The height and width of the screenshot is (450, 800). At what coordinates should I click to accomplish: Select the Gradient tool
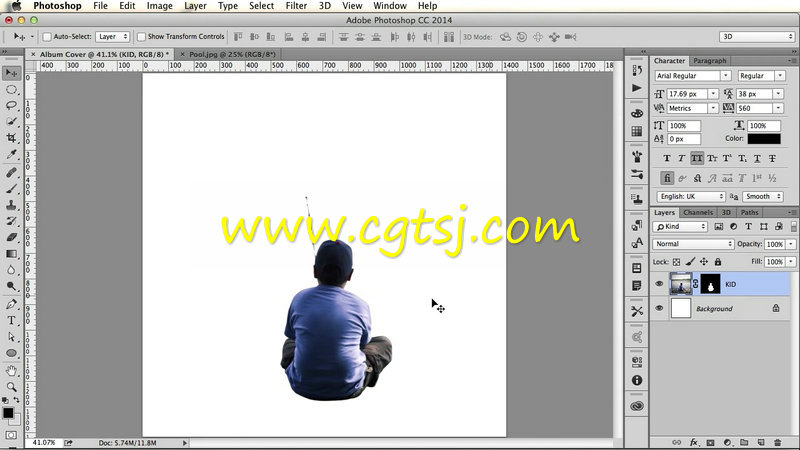click(11, 254)
